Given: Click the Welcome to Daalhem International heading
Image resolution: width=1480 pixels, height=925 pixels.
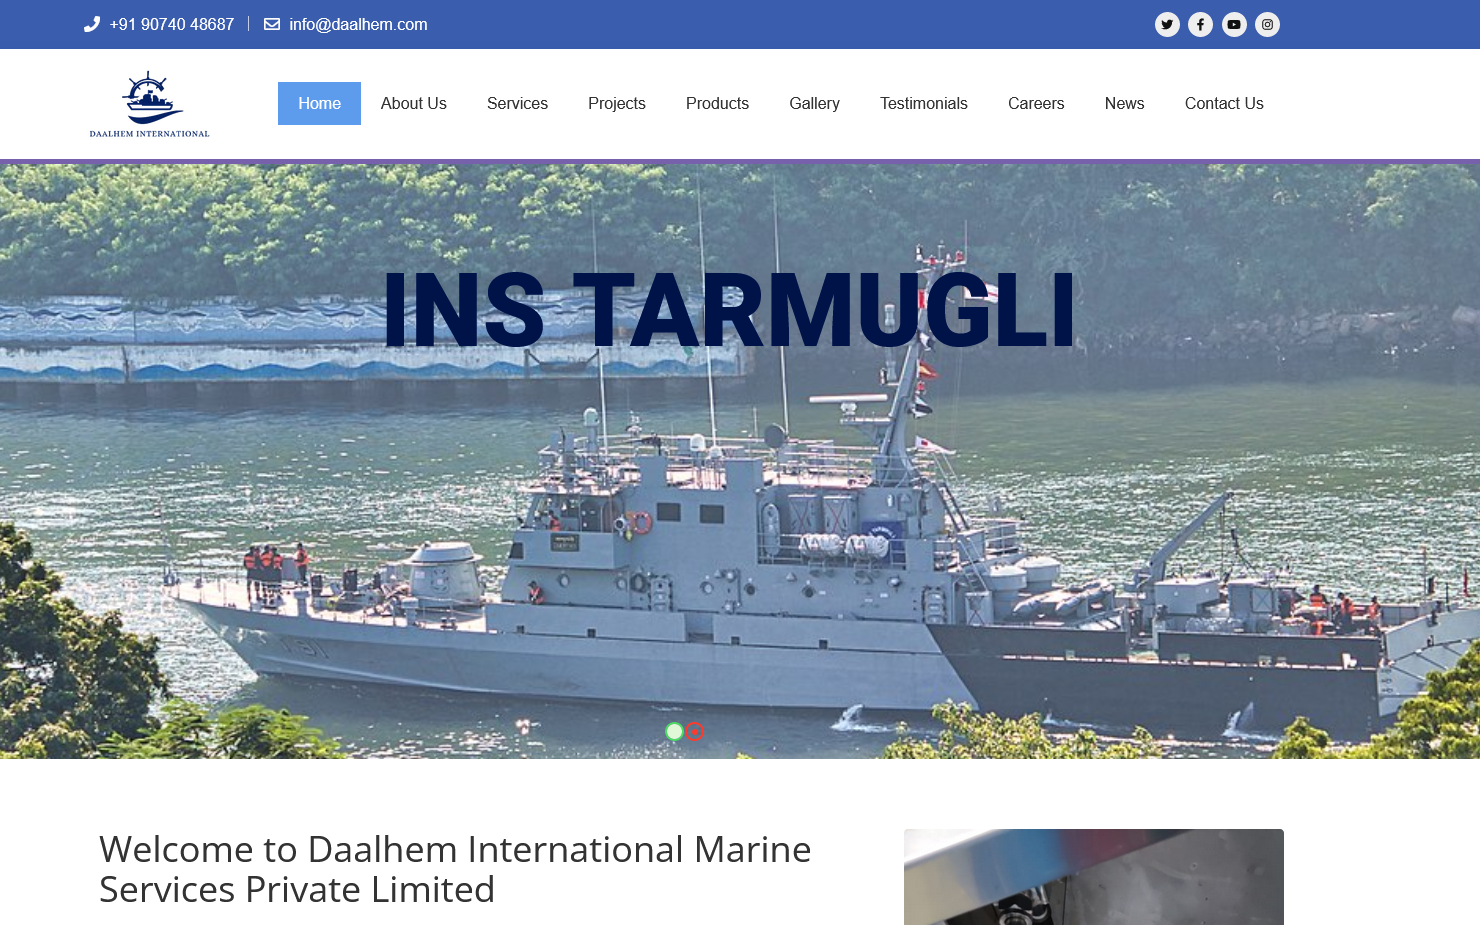Looking at the screenshot, I should (x=455, y=869).
